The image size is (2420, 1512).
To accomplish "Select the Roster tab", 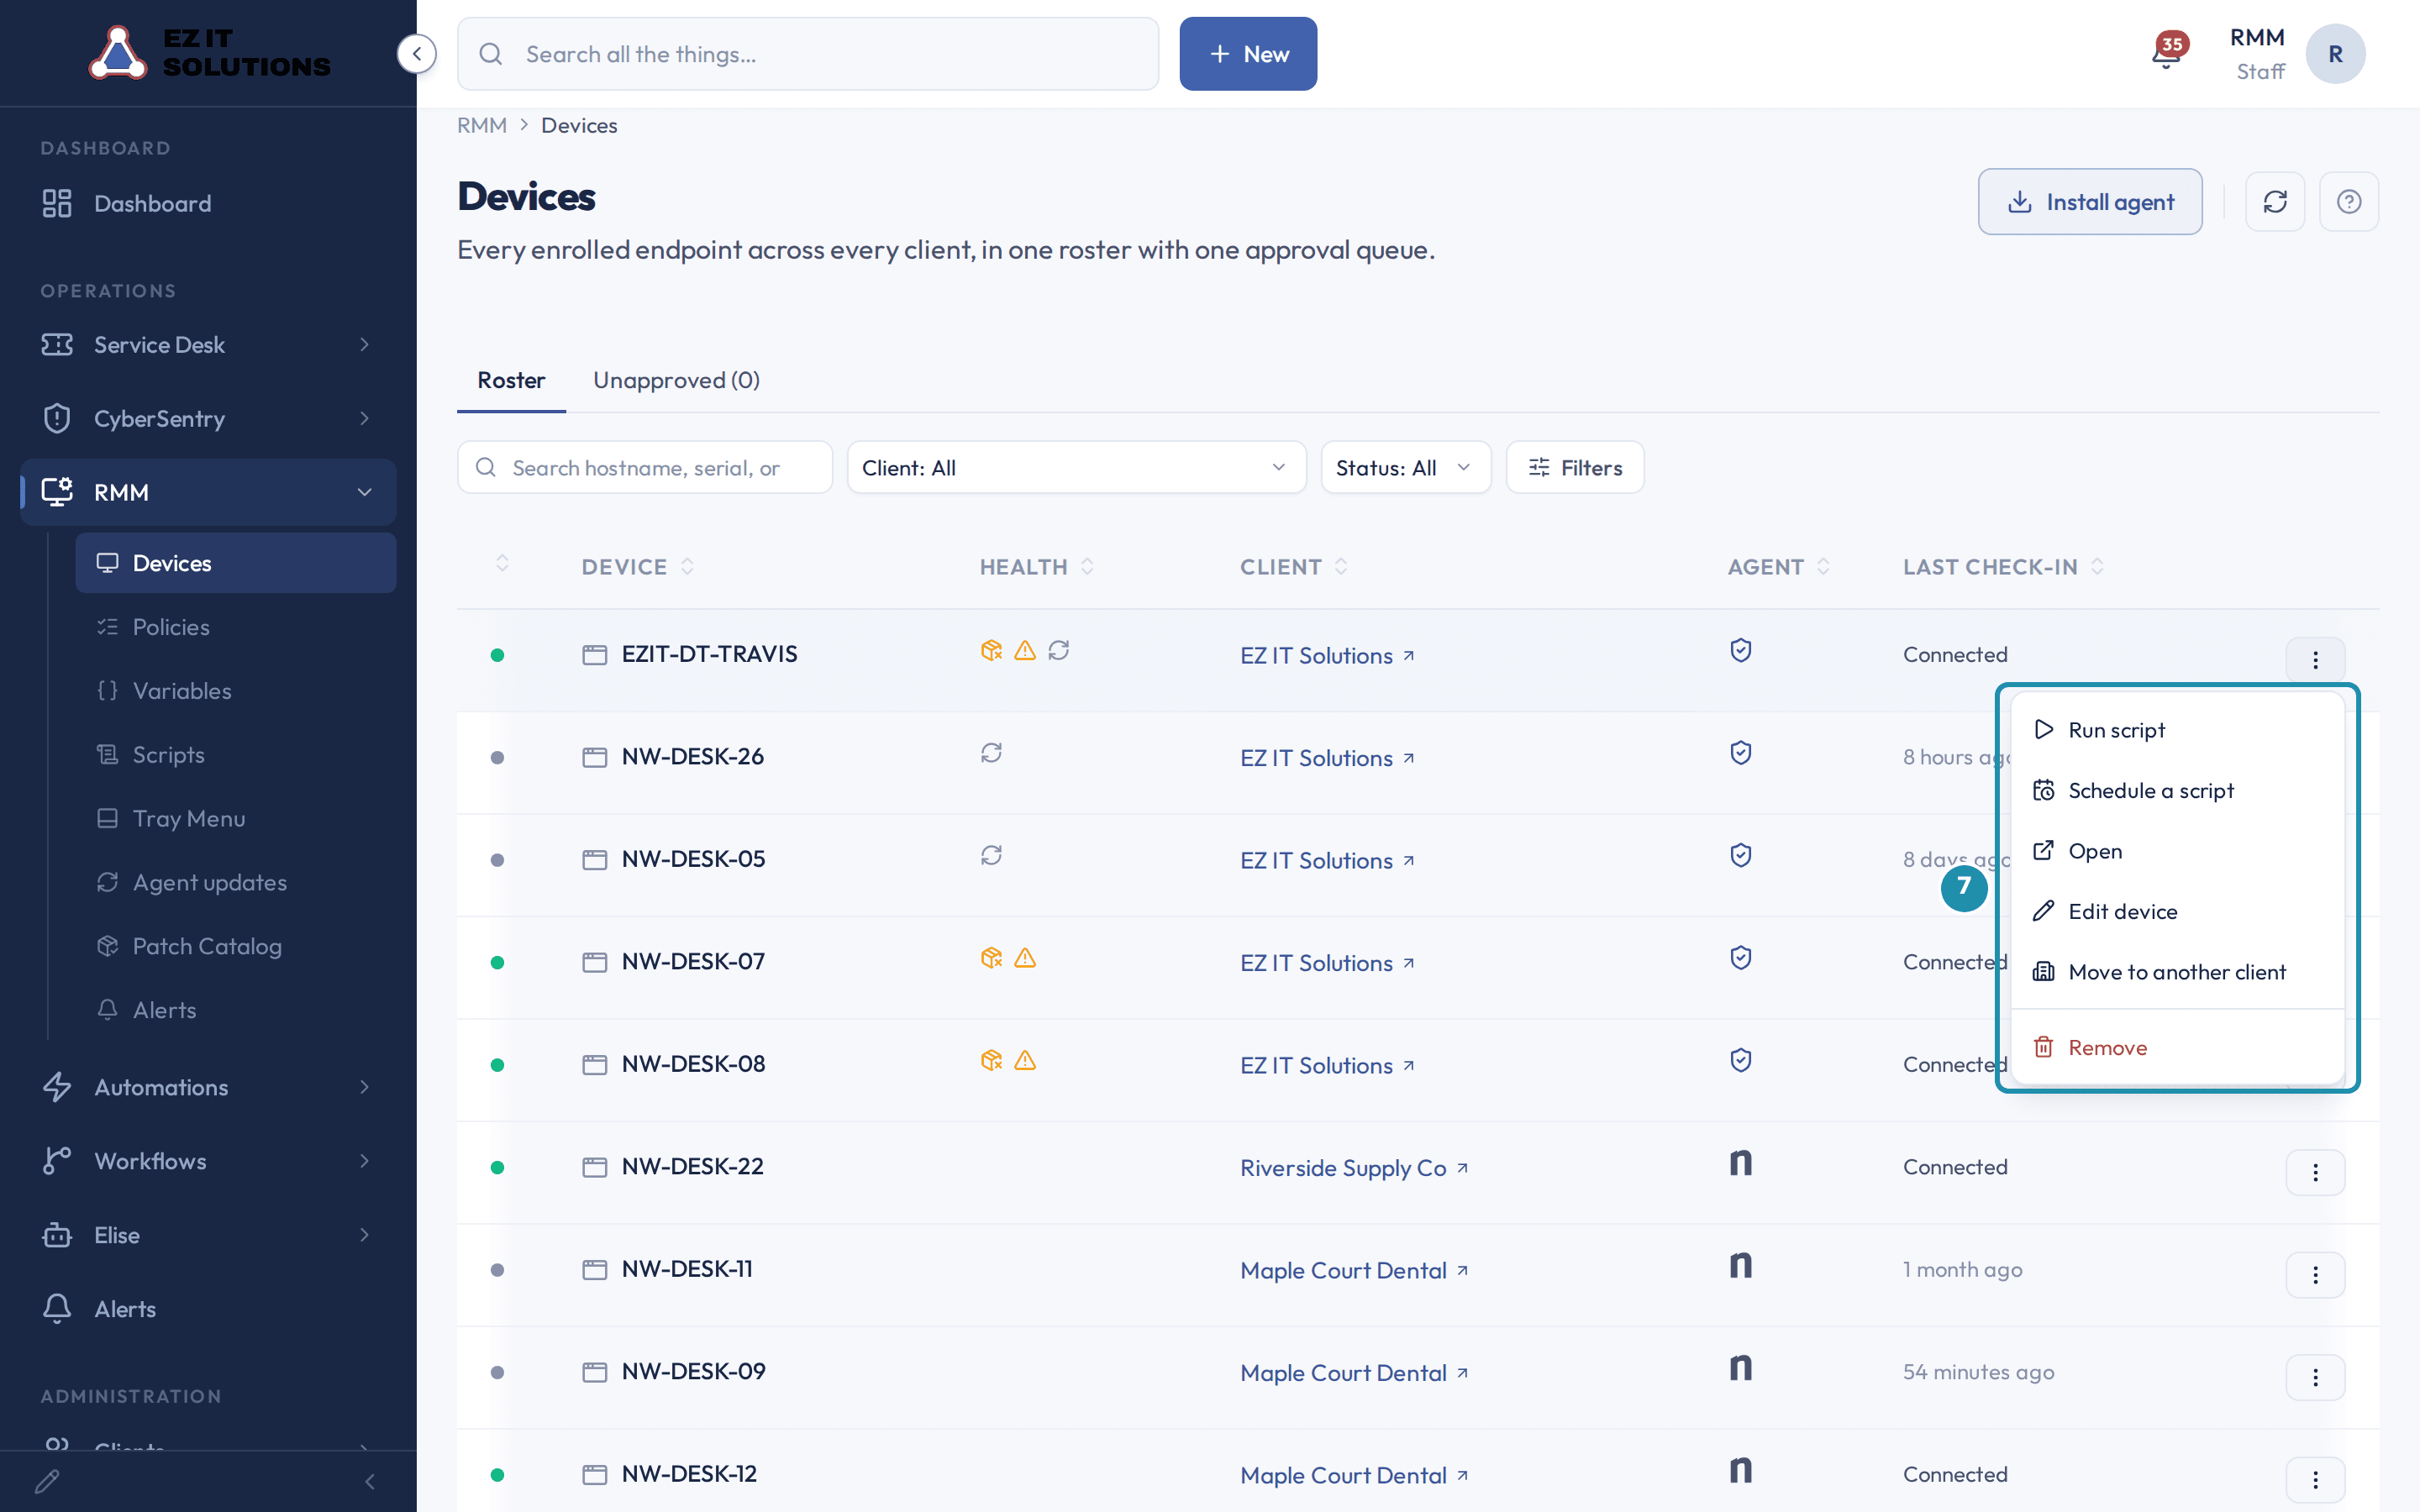I will pos(511,381).
